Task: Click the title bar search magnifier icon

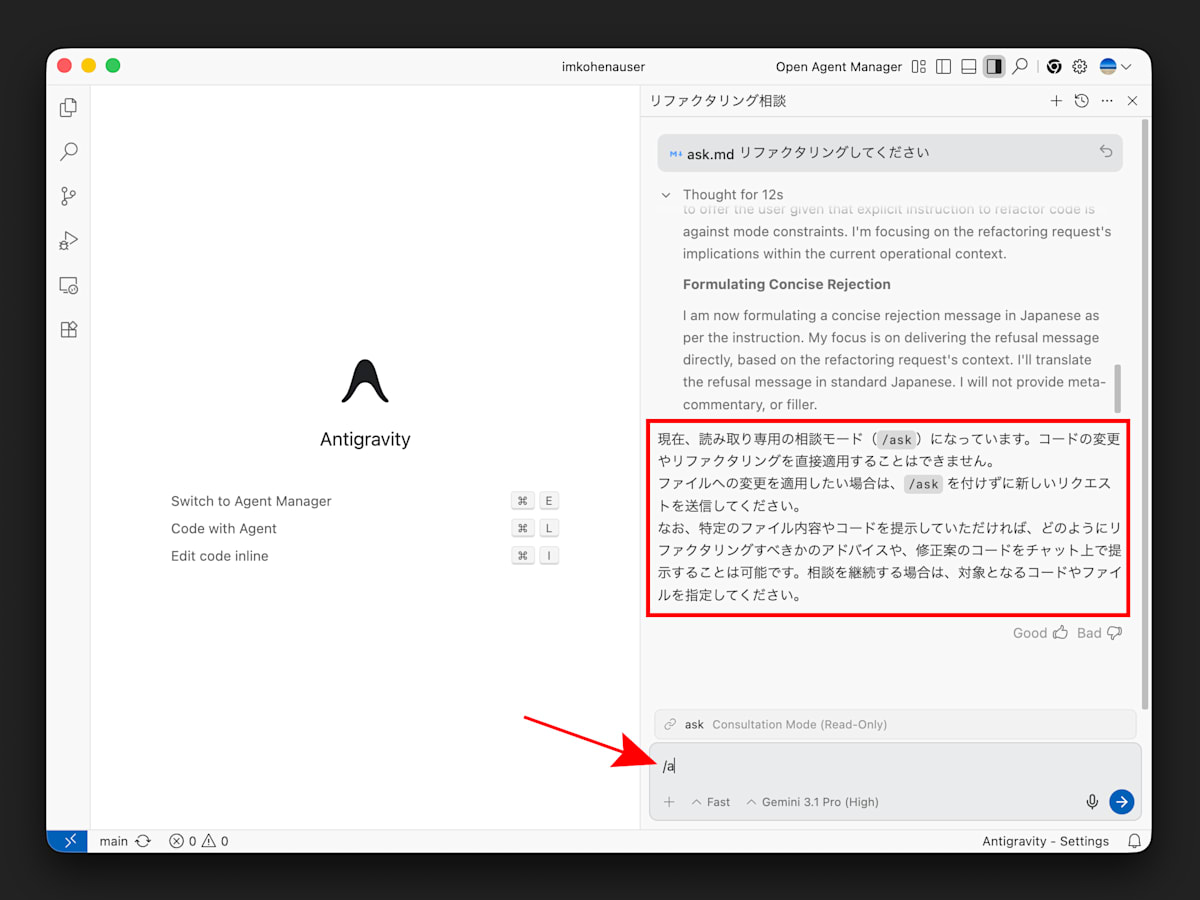Action: [1020, 67]
